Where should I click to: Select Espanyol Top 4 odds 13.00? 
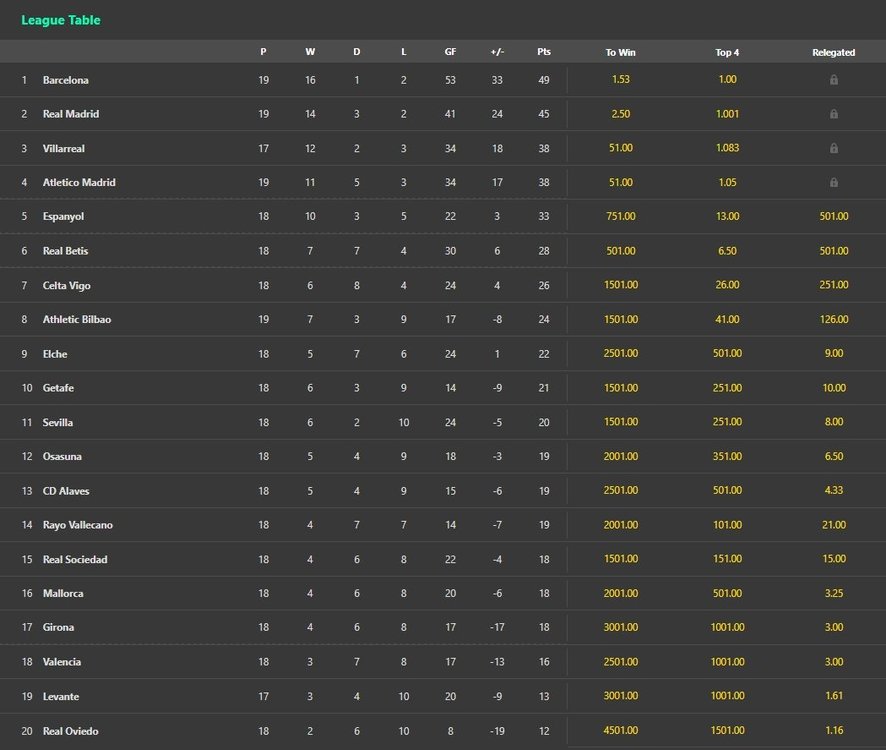point(727,217)
